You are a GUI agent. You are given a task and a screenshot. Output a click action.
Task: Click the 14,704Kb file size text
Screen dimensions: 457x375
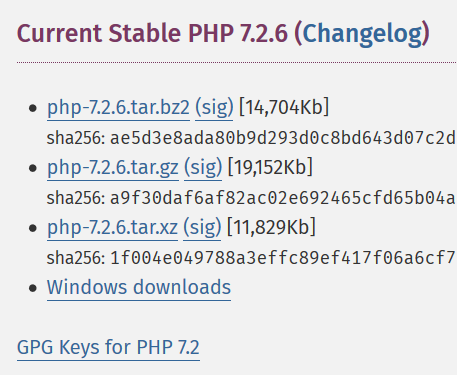click(x=284, y=107)
